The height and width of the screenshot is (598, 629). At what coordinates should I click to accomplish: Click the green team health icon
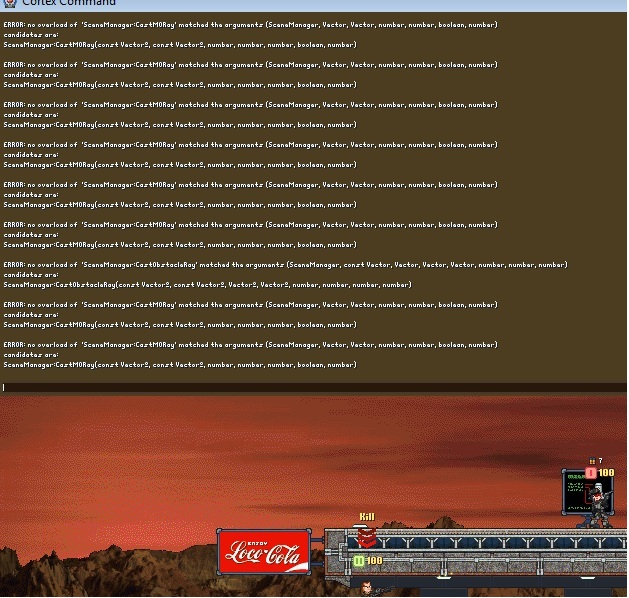click(x=358, y=561)
